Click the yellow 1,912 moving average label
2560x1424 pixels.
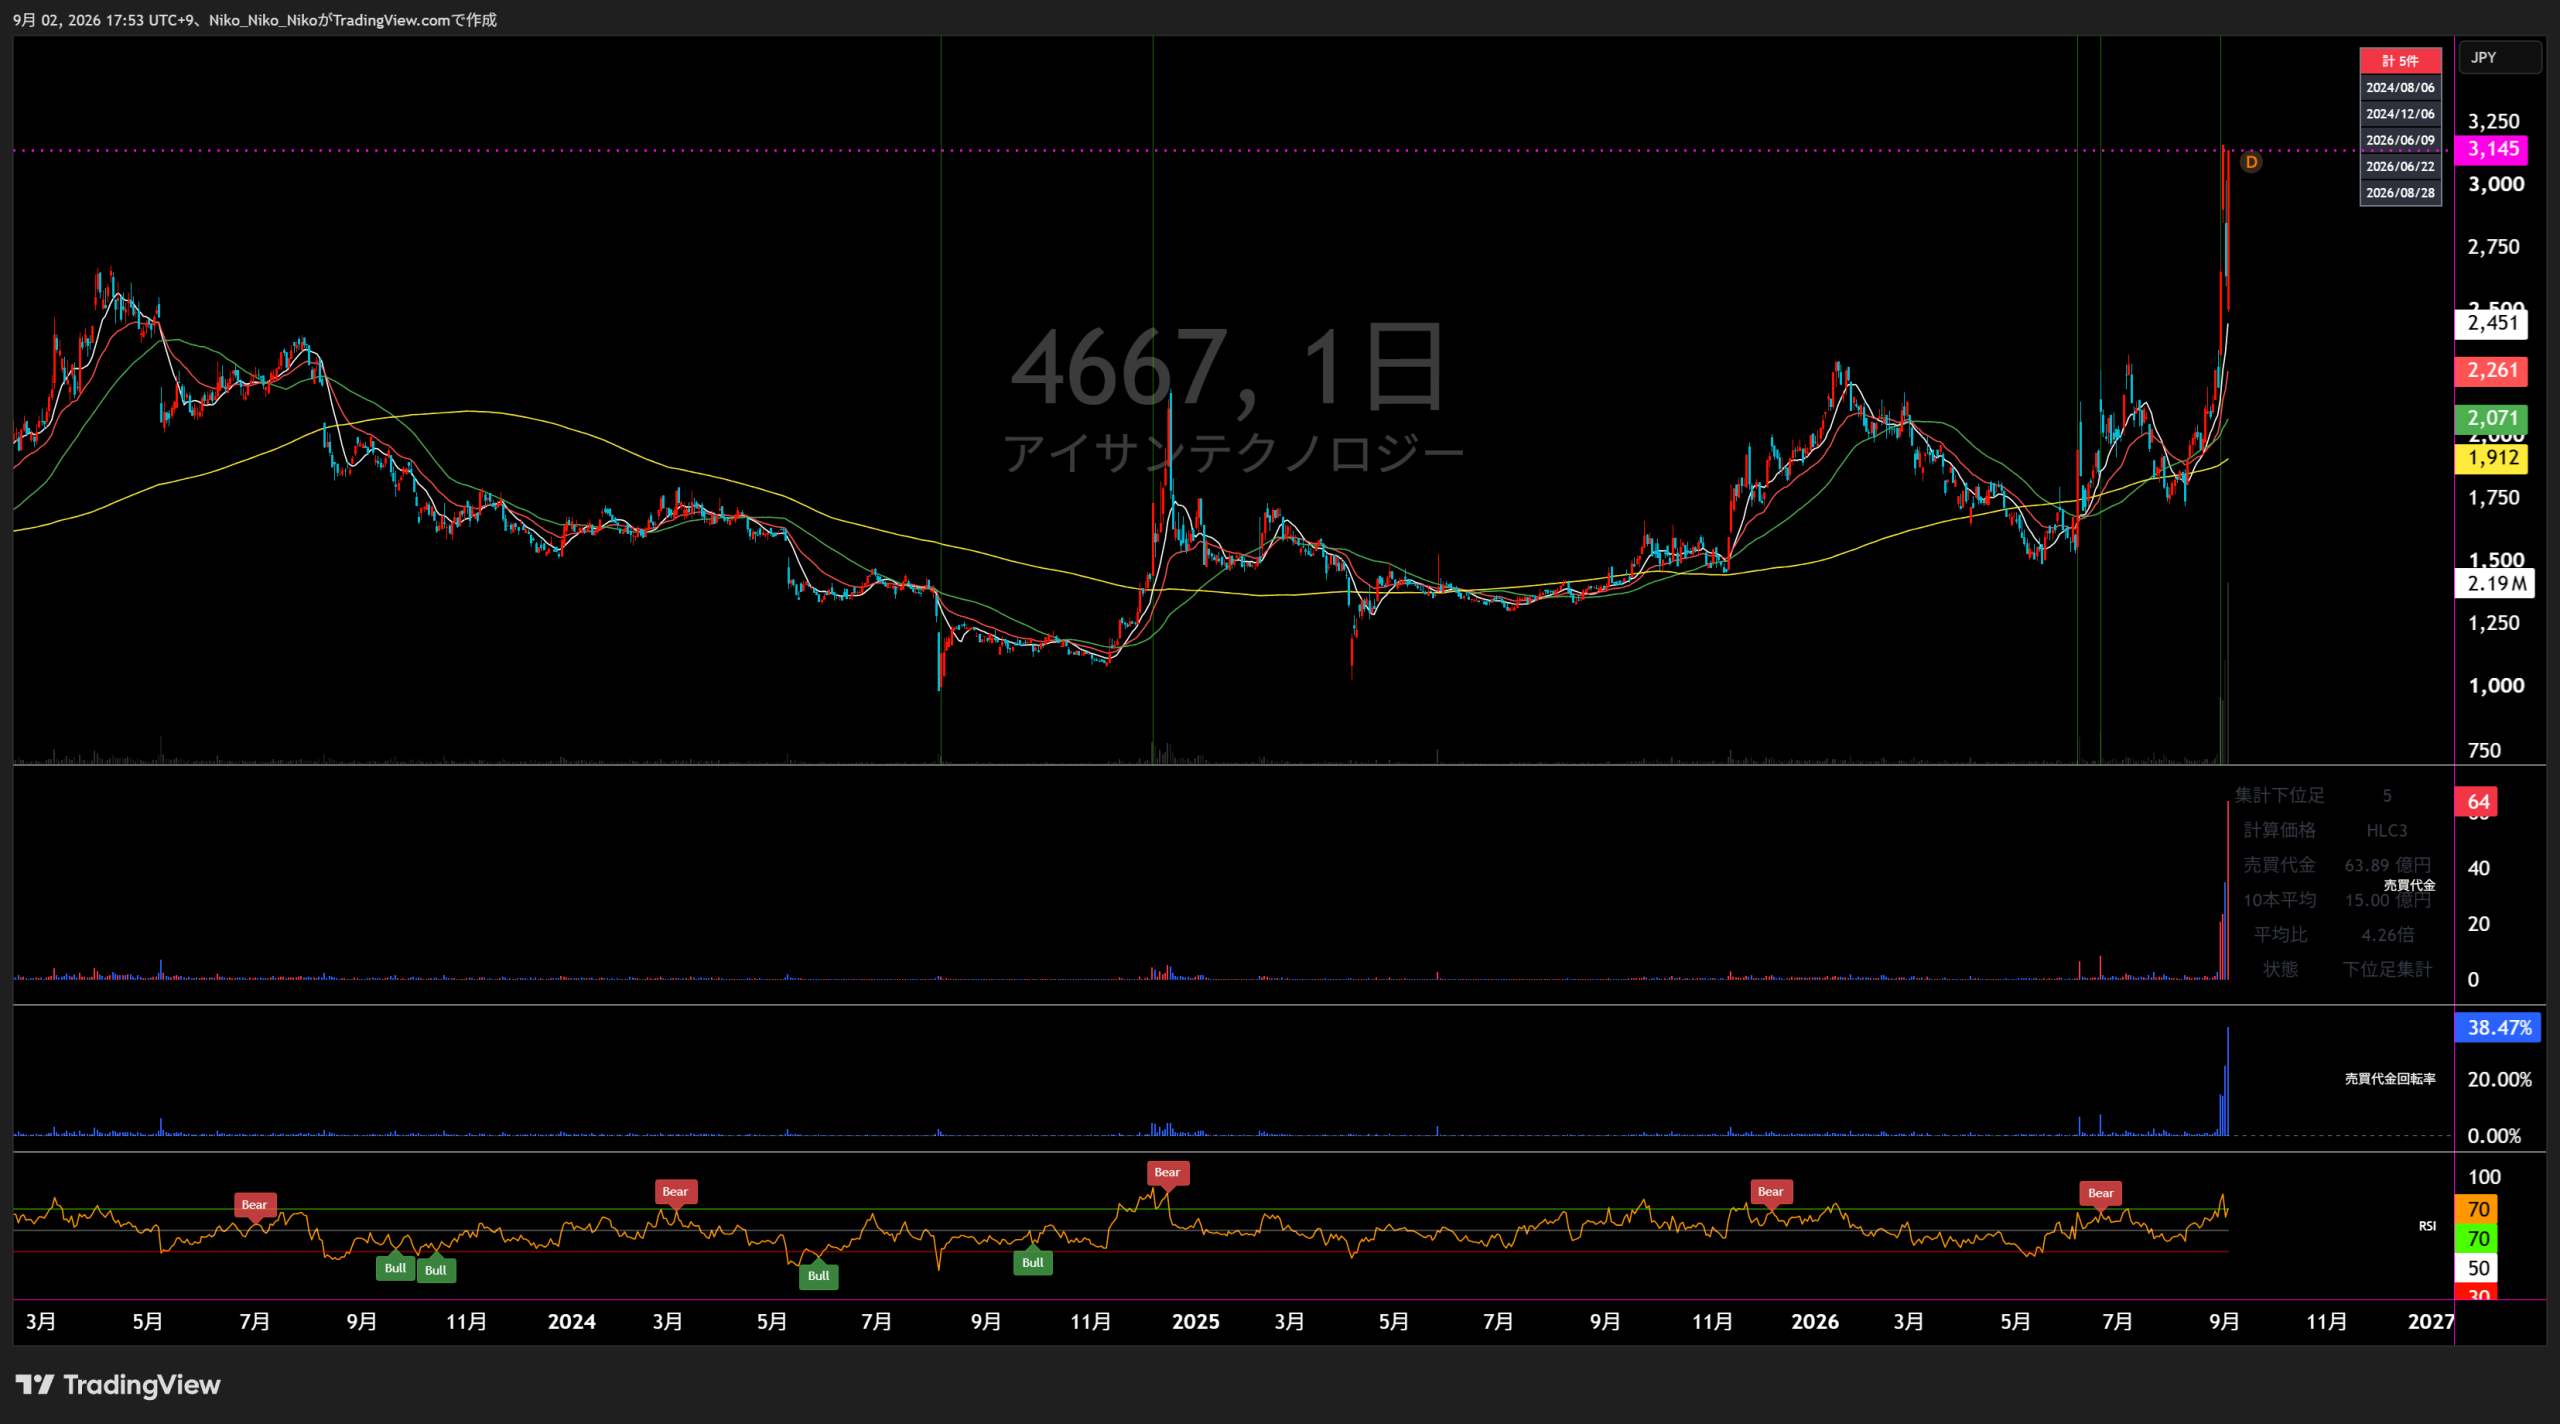tap(2492, 458)
